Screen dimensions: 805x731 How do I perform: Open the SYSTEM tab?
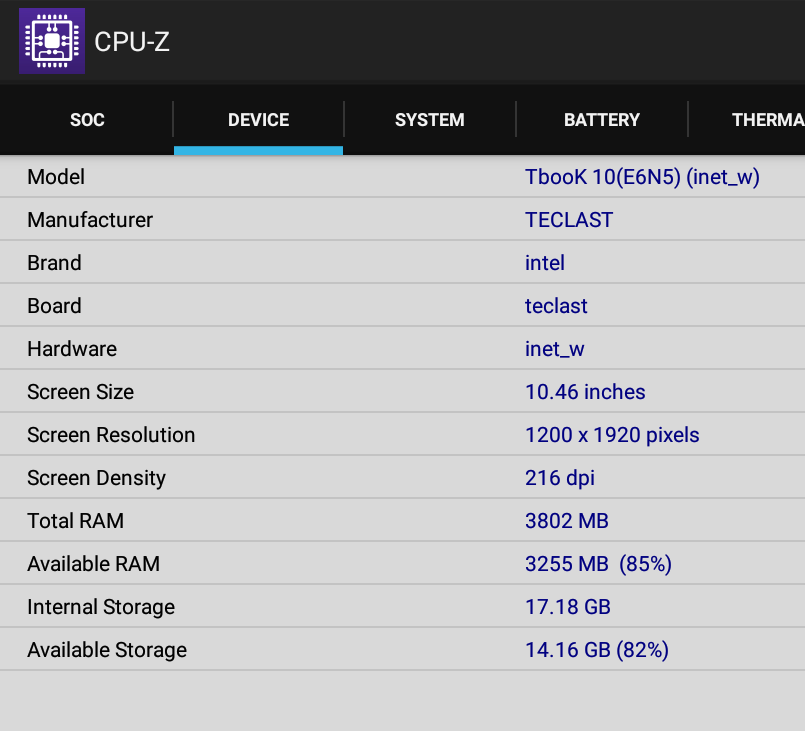[430, 120]
